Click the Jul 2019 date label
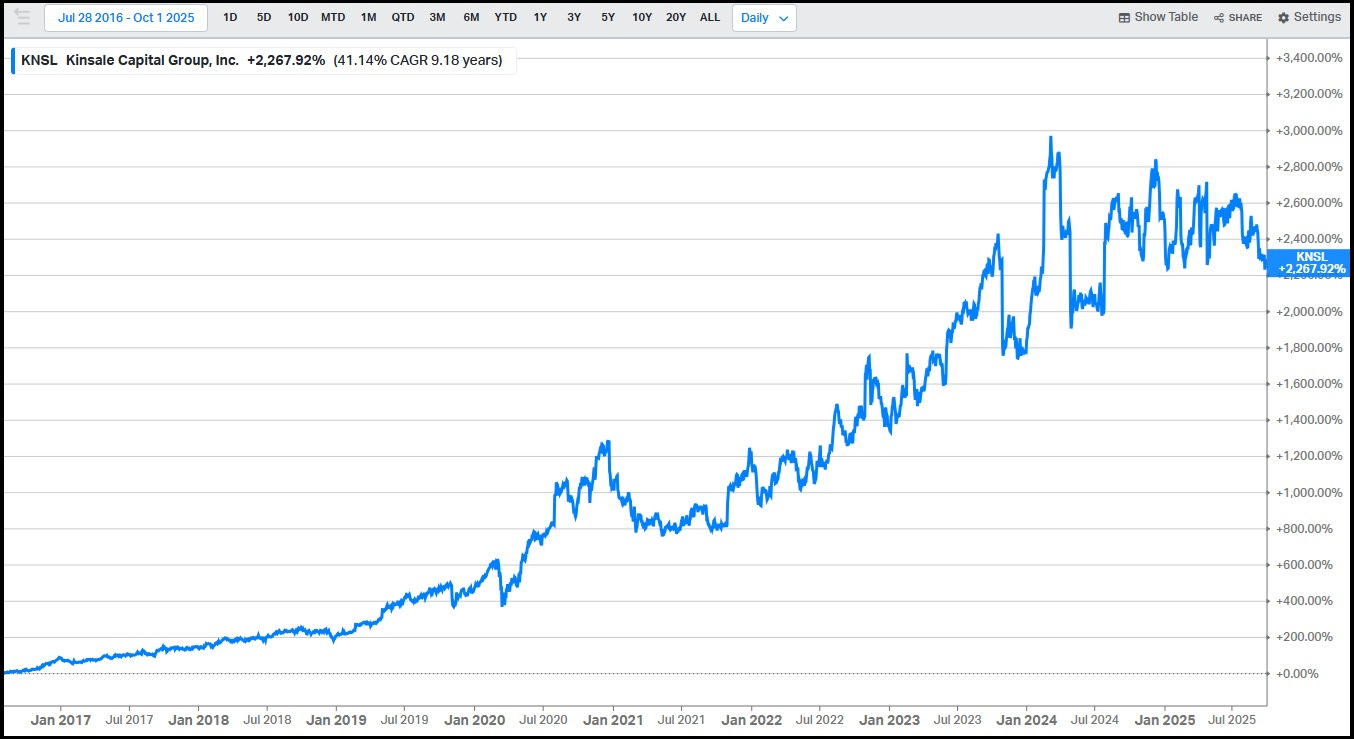The height and width of the screenshot is (739, 1354). tap(405, 720)
